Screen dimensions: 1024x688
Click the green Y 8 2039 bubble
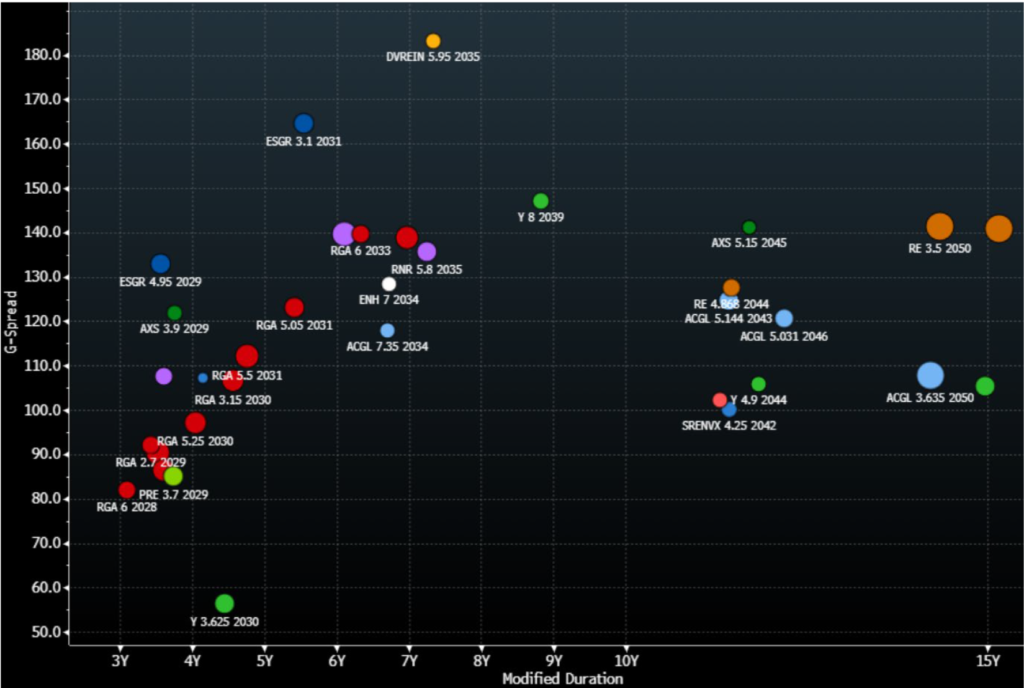pyautogui.click(x=541, y=201)
